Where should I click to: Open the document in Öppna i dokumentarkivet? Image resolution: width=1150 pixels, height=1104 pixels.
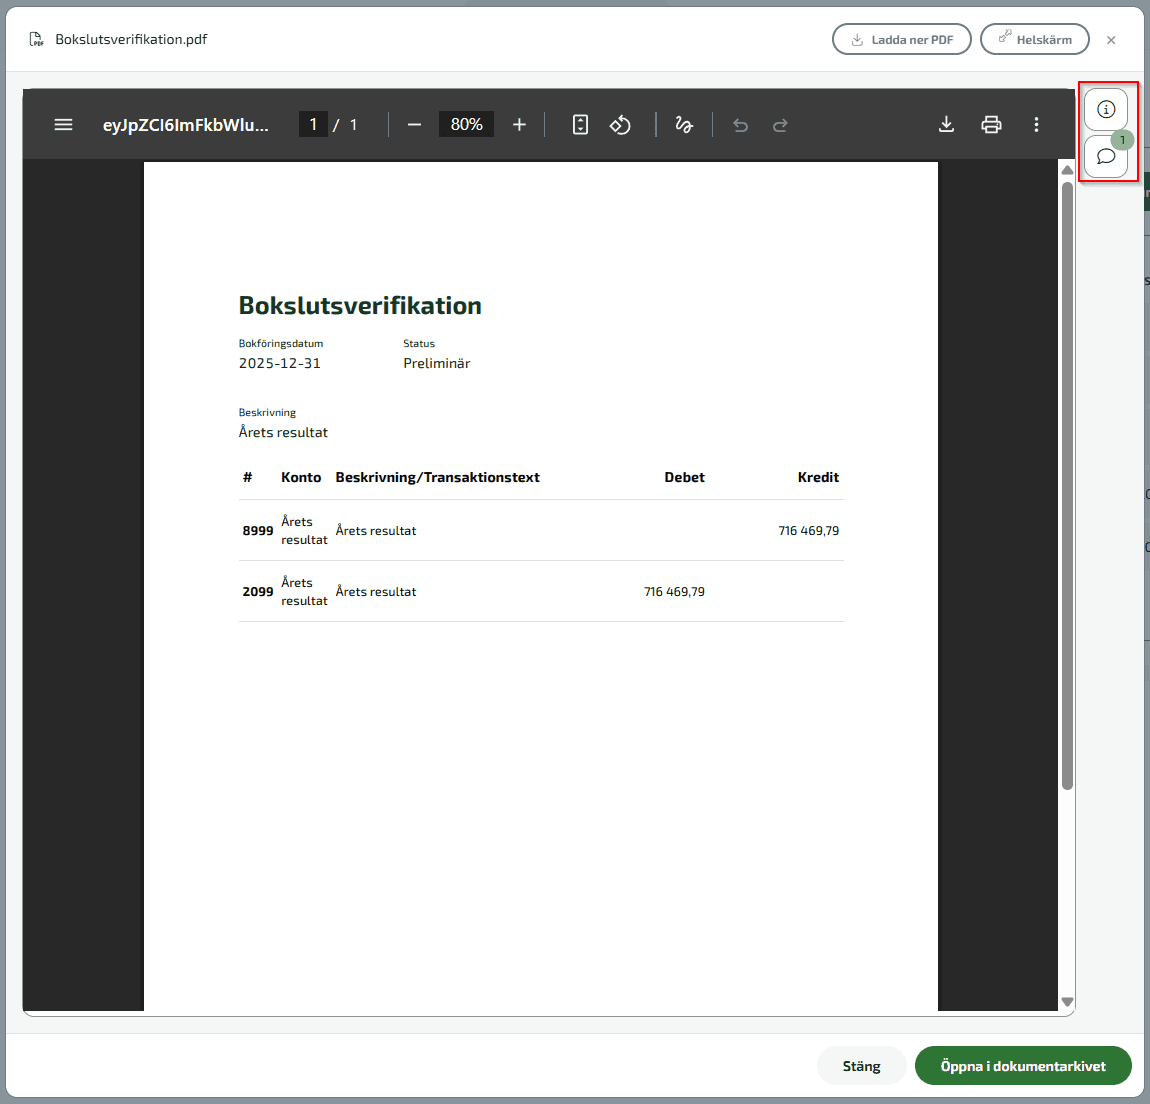[1023, 1065]
